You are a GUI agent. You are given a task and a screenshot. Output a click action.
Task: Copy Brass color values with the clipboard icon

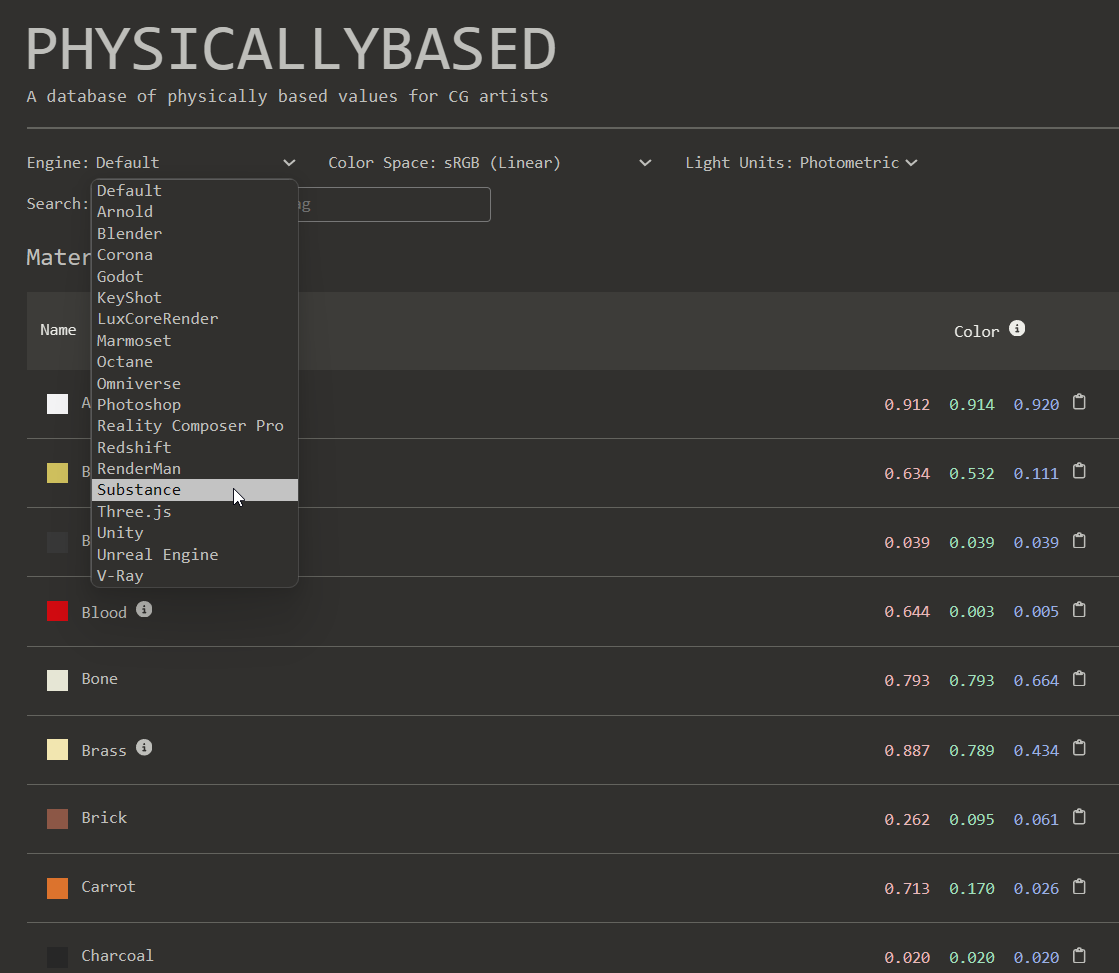[1079, 748]
